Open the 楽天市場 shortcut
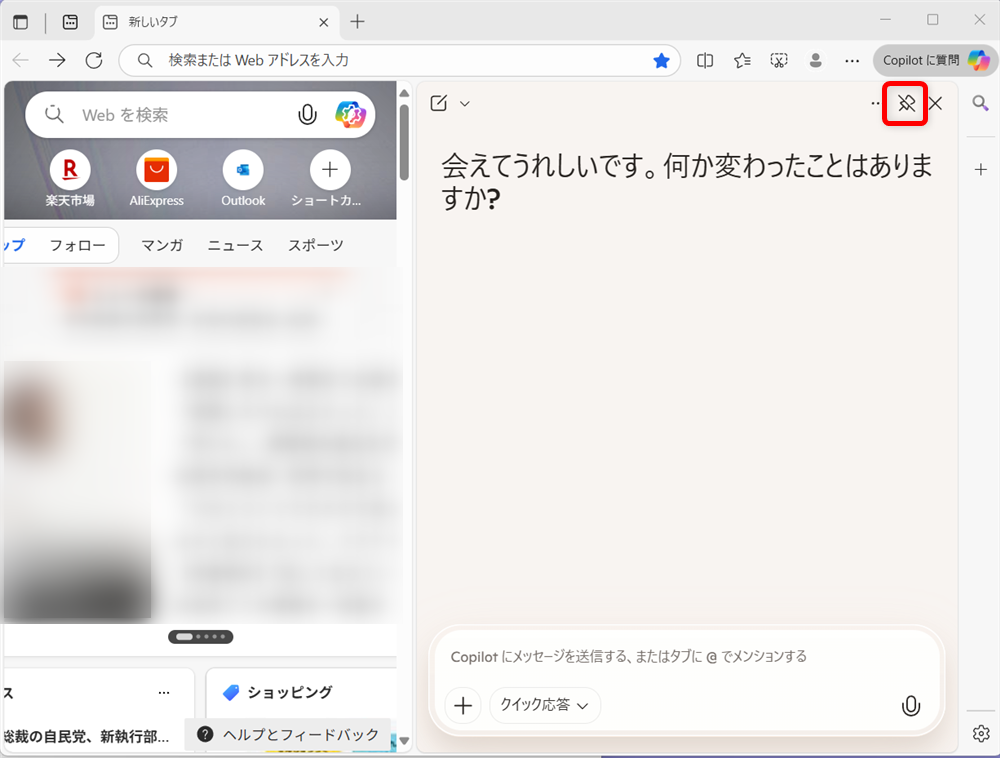Image resolution: width=1000 pixels, height=758 pixels. pos(70,172)
